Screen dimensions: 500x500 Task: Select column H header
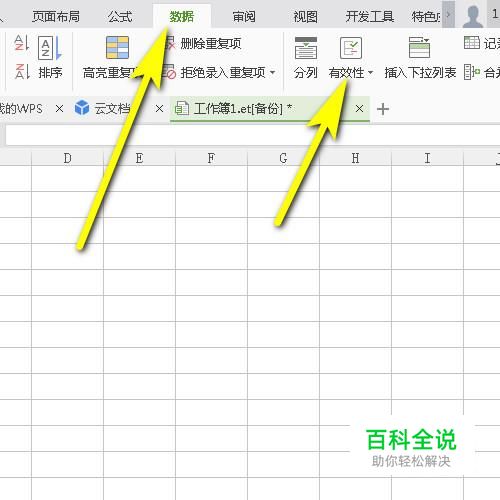click(355, 158)
